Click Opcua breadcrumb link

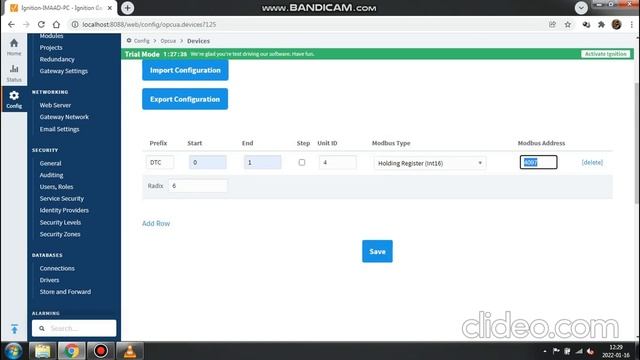(x=168, y=41)
